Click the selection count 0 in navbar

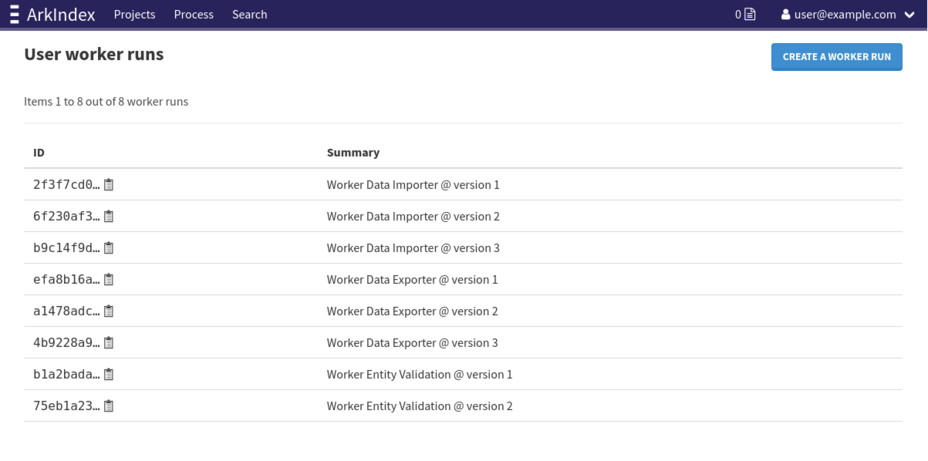pyautogui.click(x=738, y=14)
